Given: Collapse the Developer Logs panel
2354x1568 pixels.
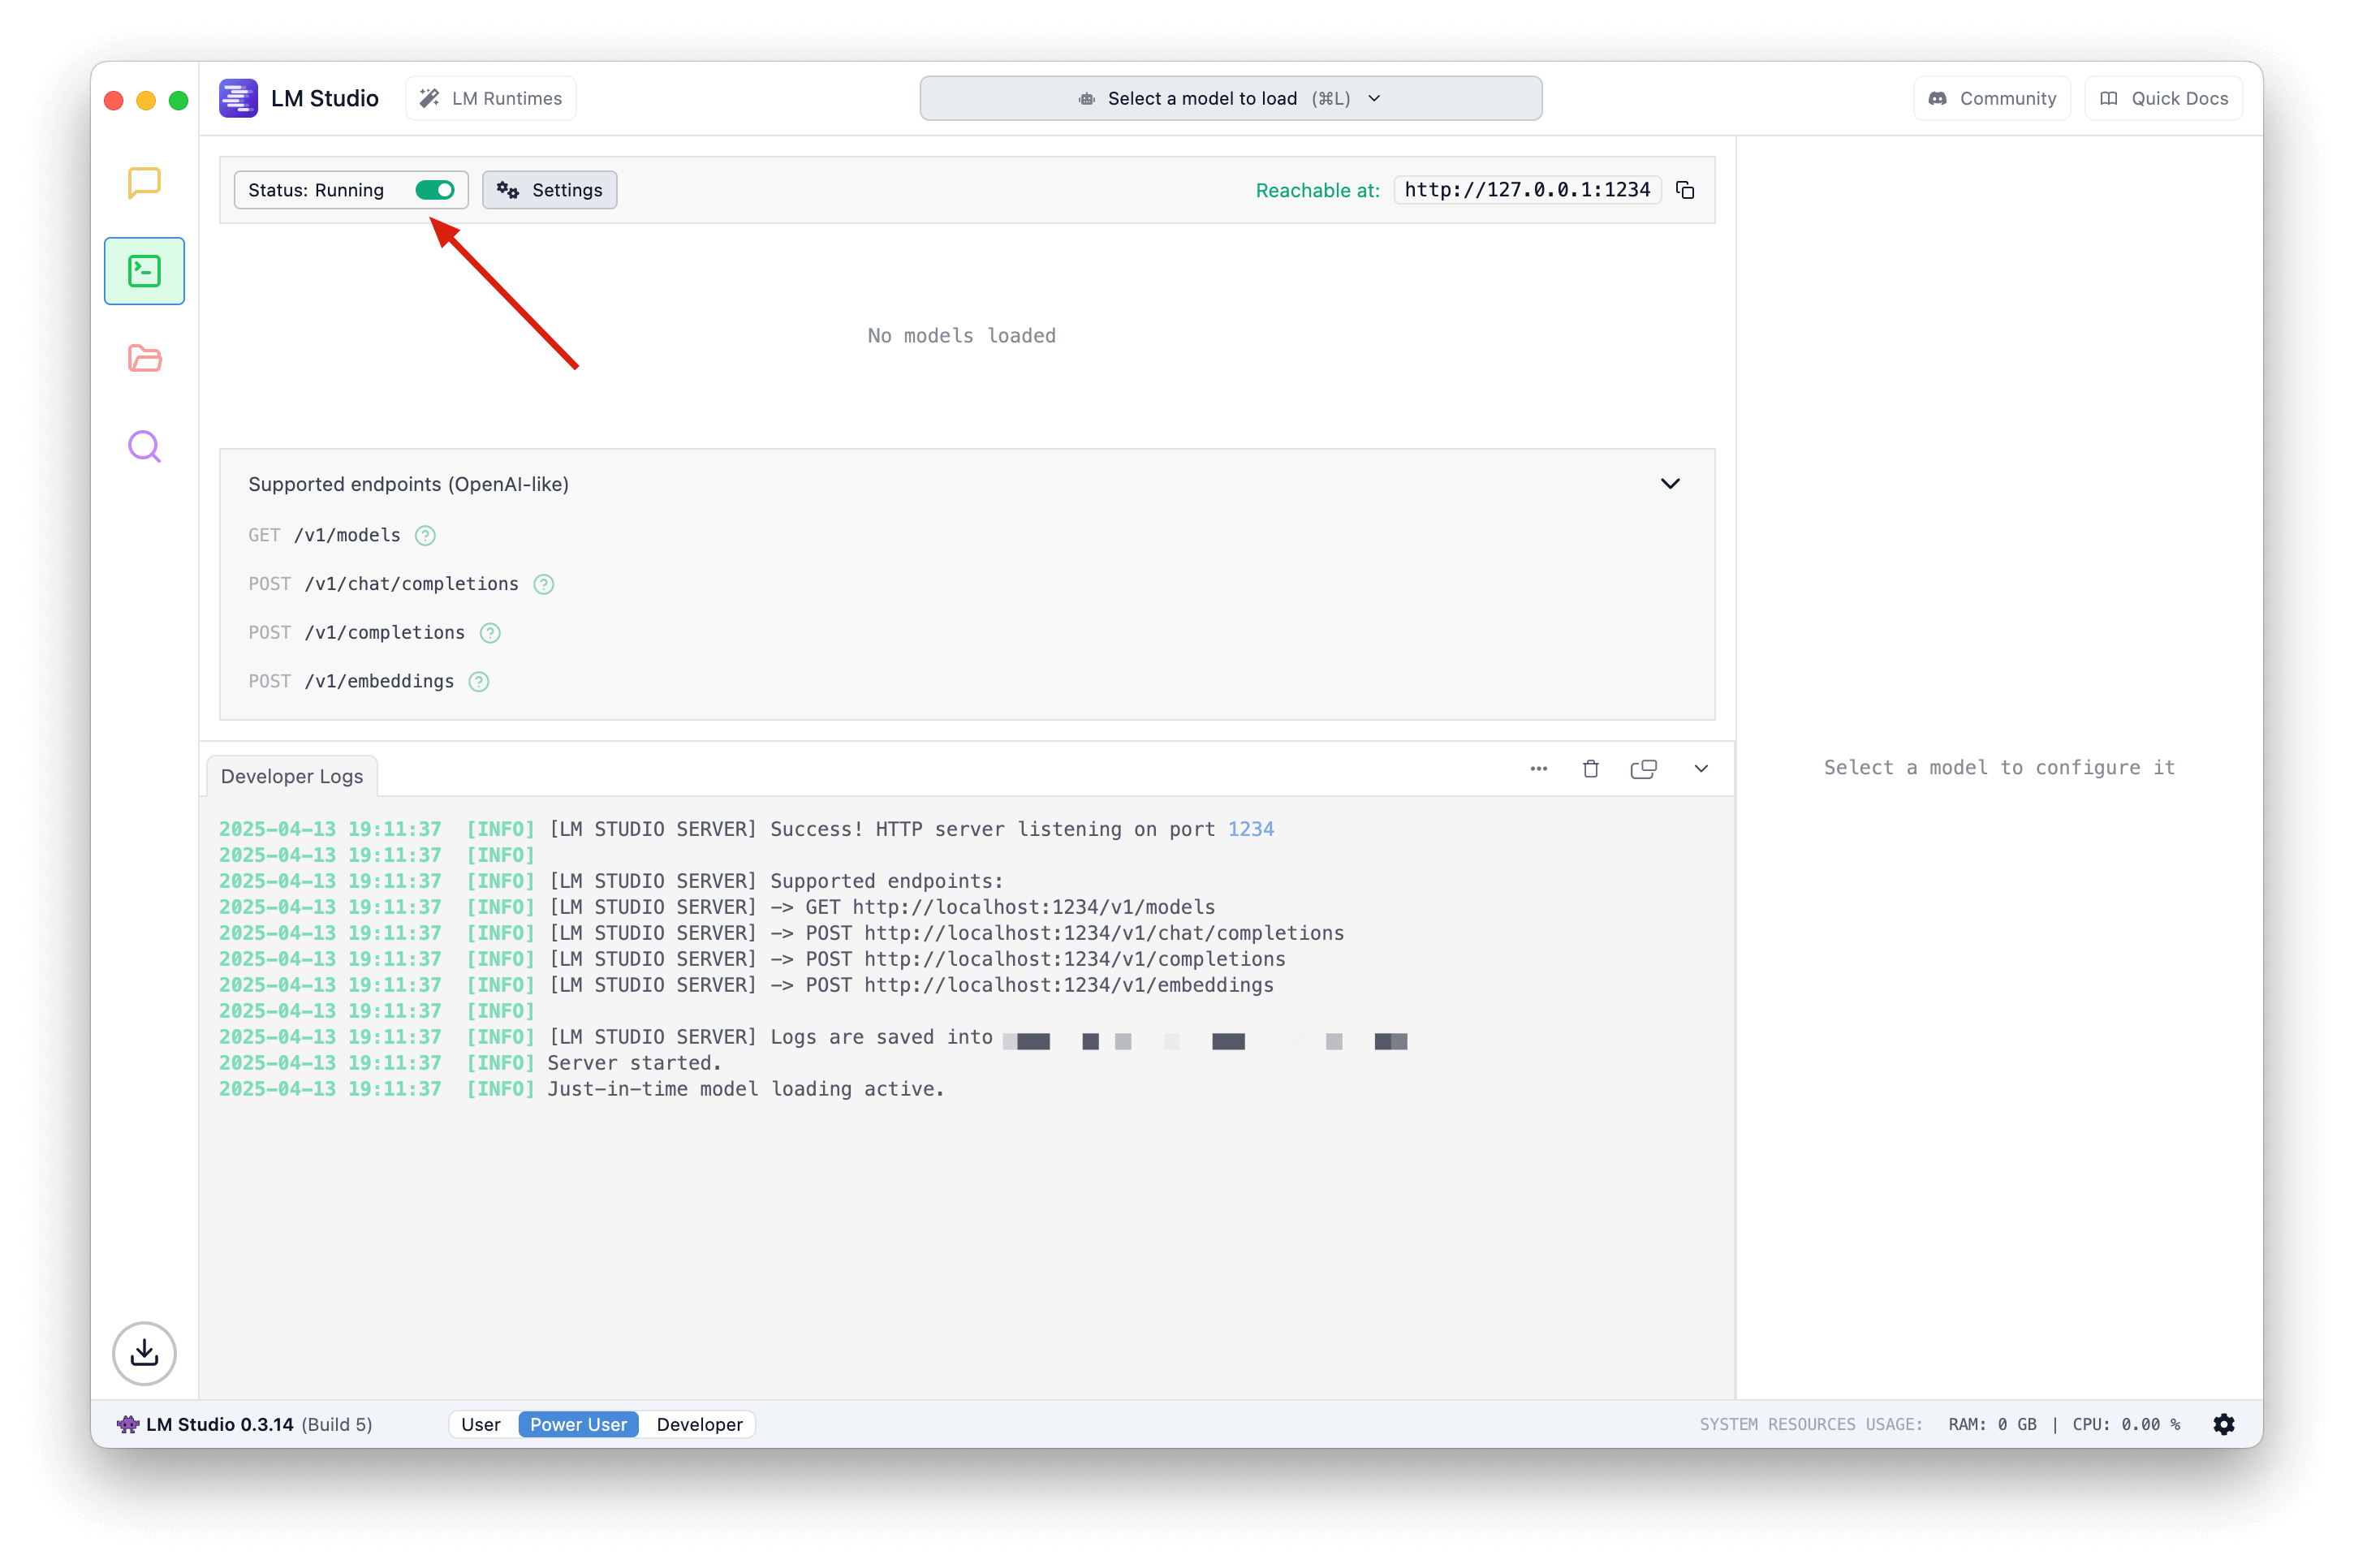Looking at the screenshot, I should [1700, 769].
